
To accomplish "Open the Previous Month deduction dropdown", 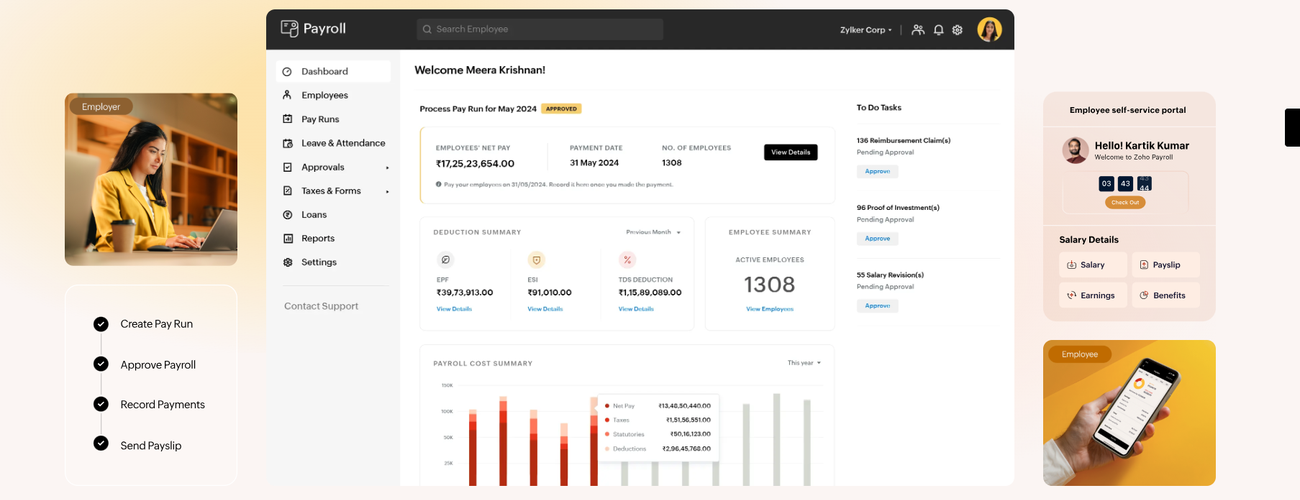I will [x=653, y=232].
